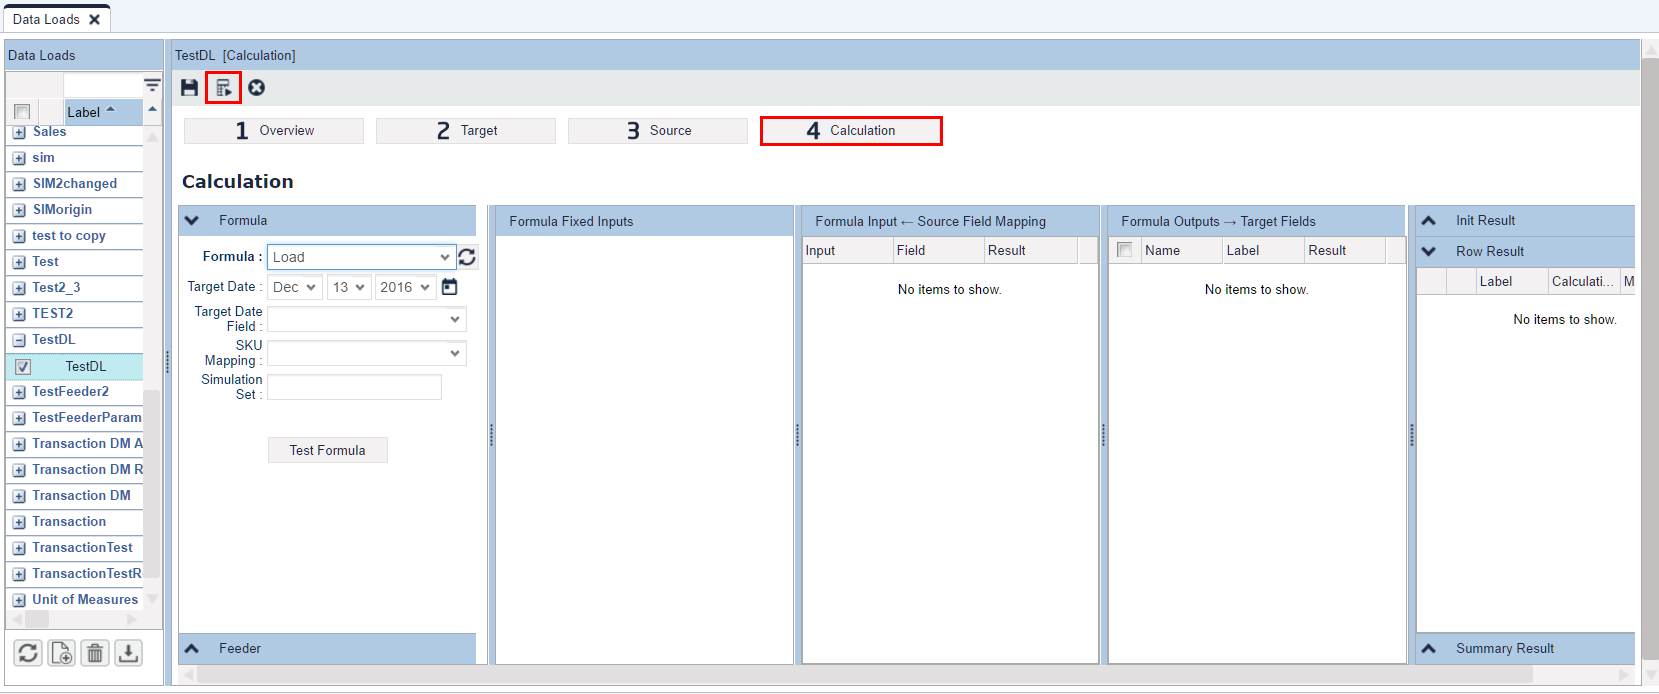Delete selected data load with trash icon
The width and height of the screenshot is (1659, 694).
pos(95,653)
